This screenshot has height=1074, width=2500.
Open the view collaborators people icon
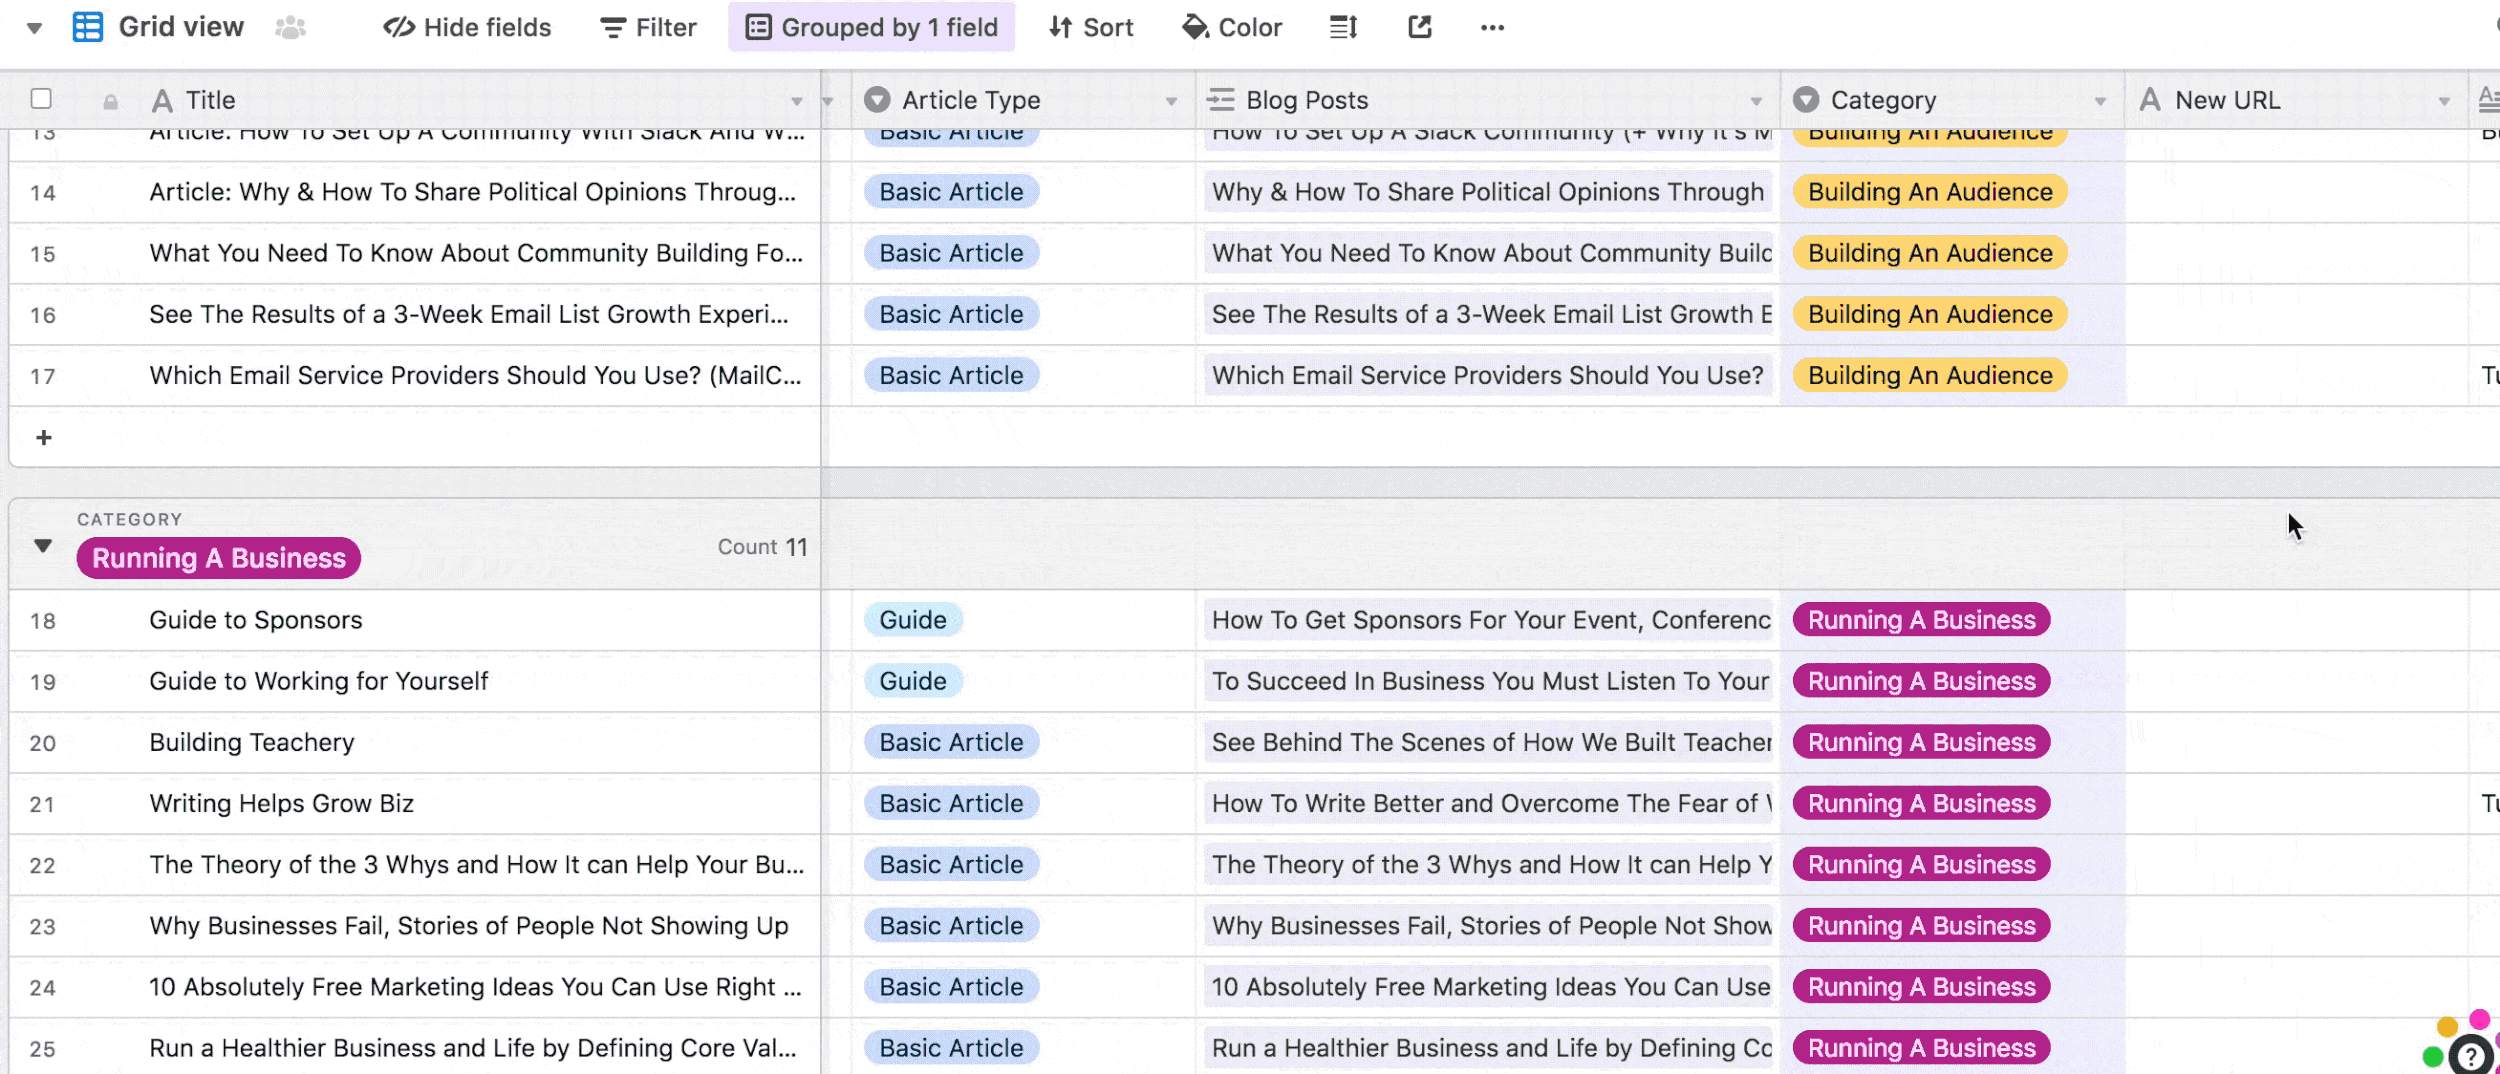coord(290,27)
